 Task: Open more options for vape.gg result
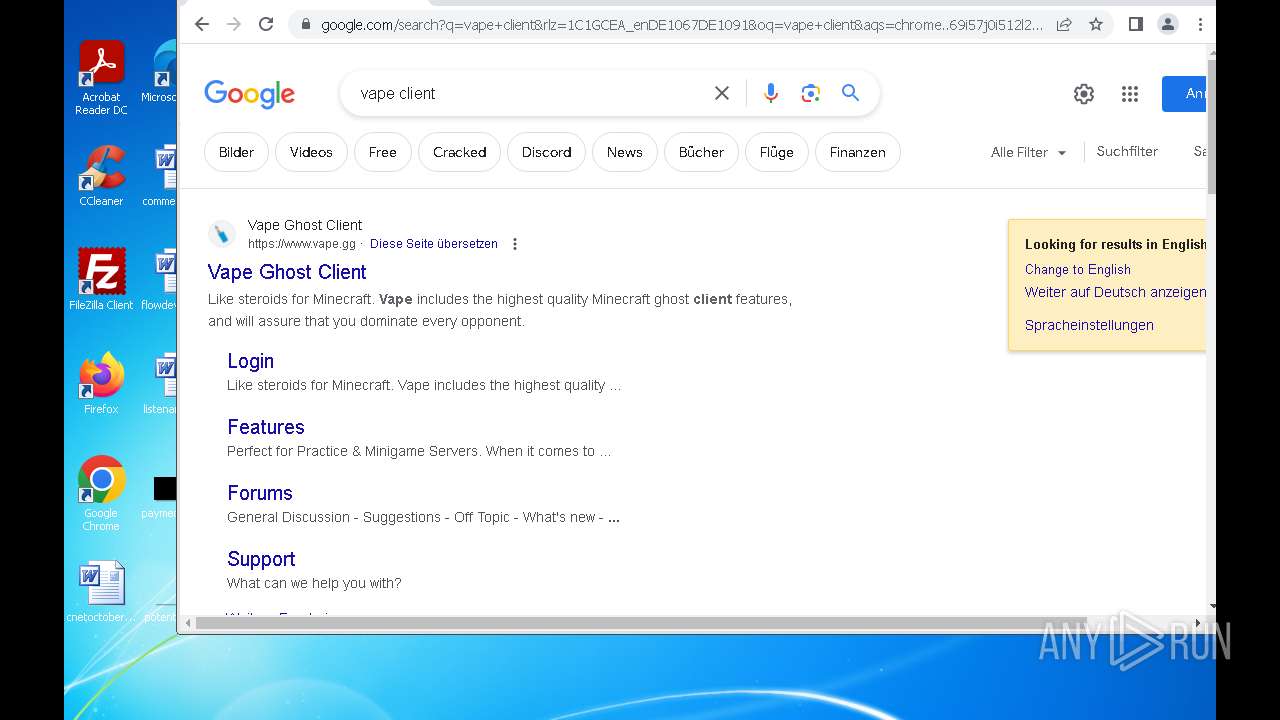(515, 244)
